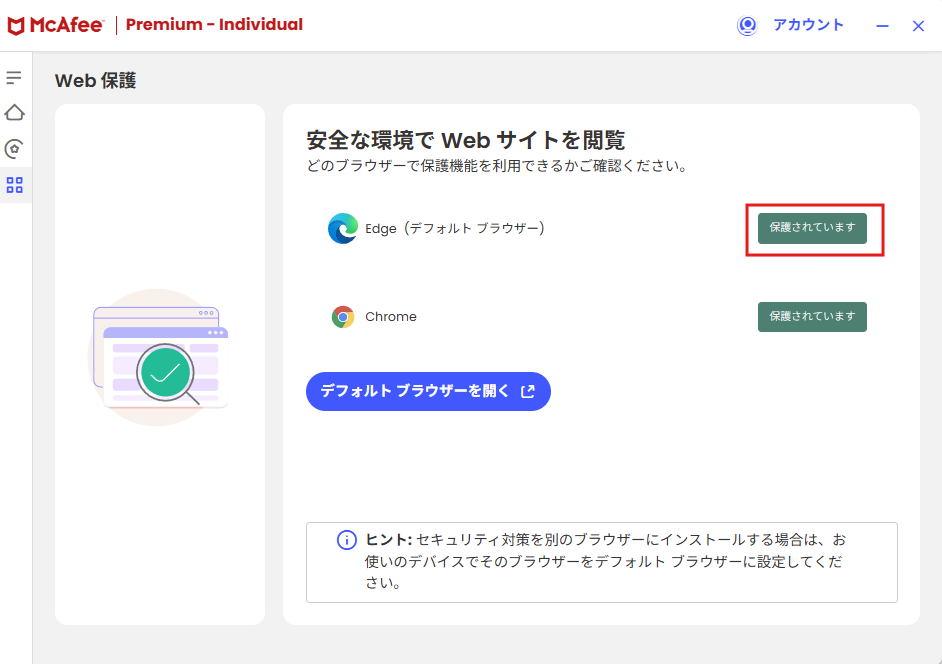This screenshot has width=942, height=664.
Task: Click Chrome's 保護されています status button
Action: (x=812, y=317)
